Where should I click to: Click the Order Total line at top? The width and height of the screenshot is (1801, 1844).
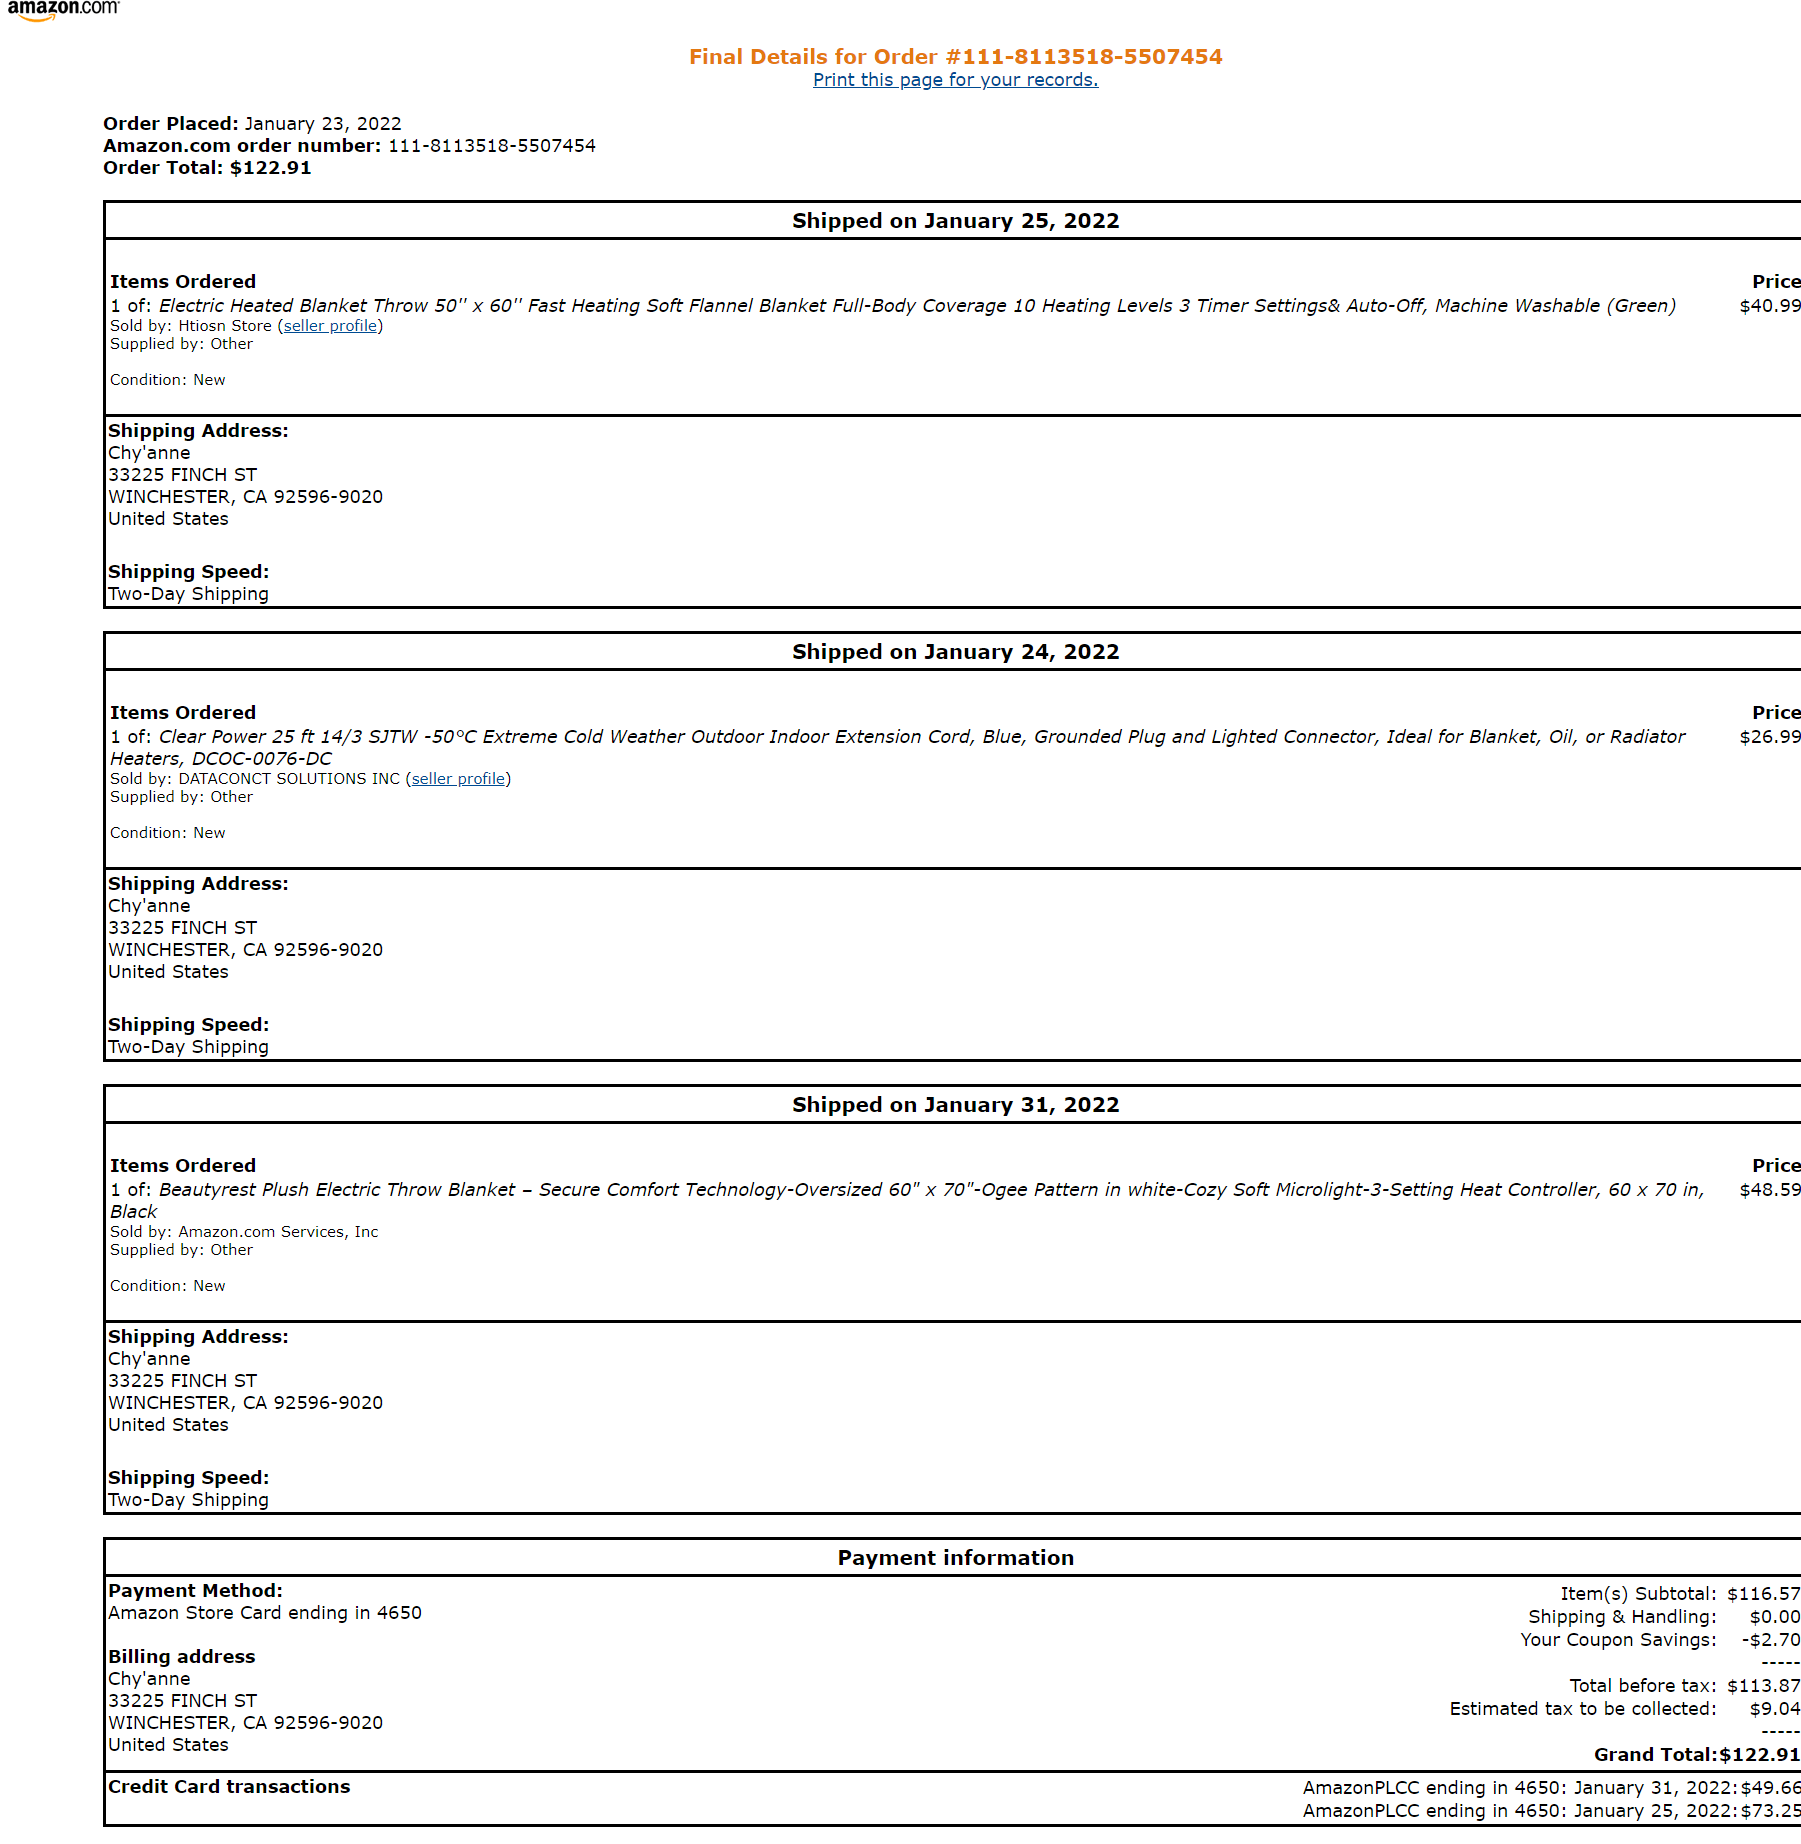click(207, 168)
